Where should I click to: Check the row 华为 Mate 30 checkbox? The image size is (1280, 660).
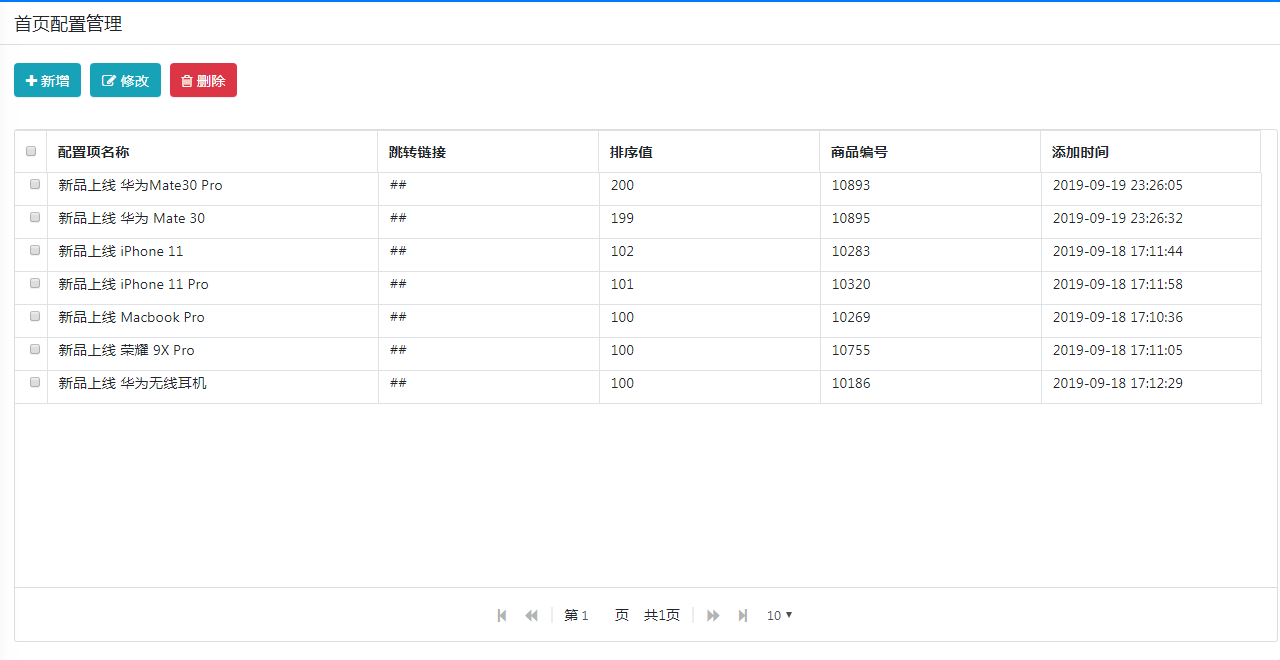pyautogui.click(x=35, y=217)
